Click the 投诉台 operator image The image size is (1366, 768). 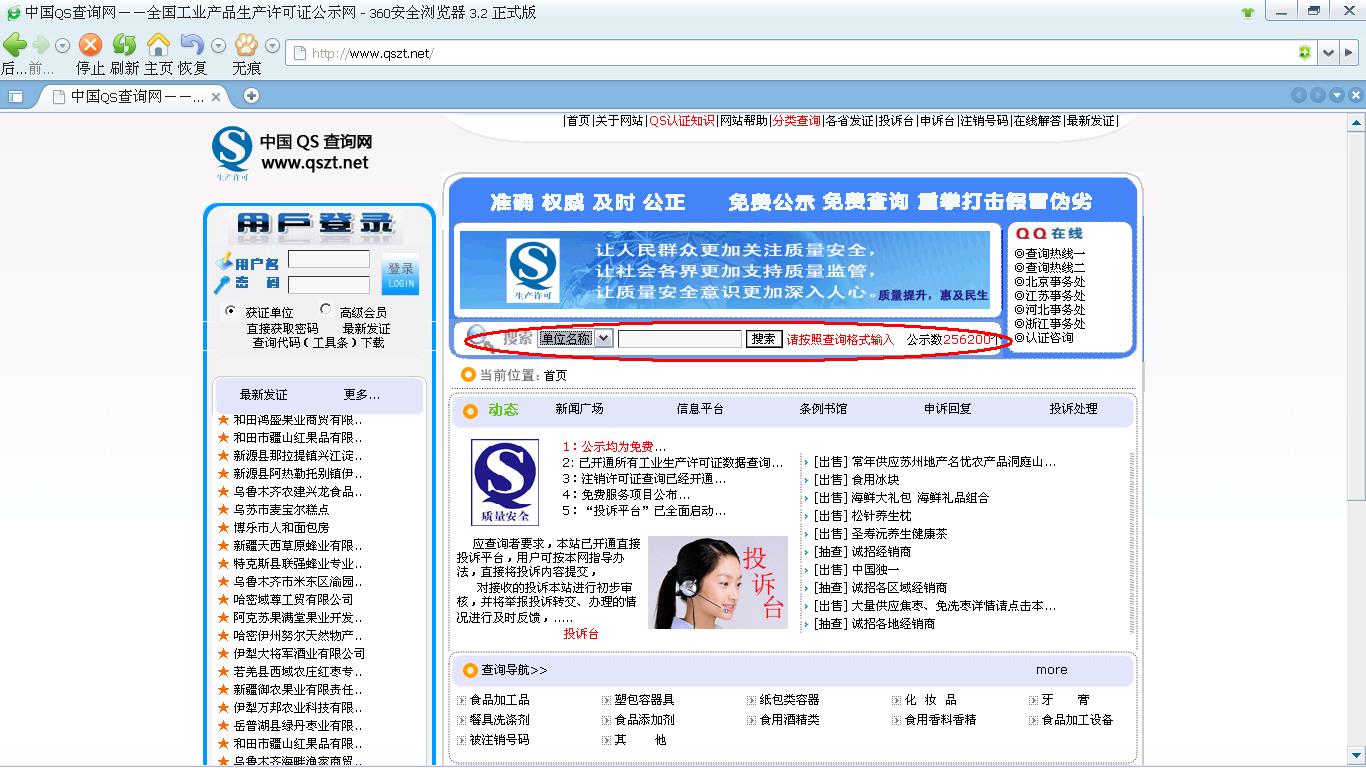pyautogui.click(x=717, y=582)
